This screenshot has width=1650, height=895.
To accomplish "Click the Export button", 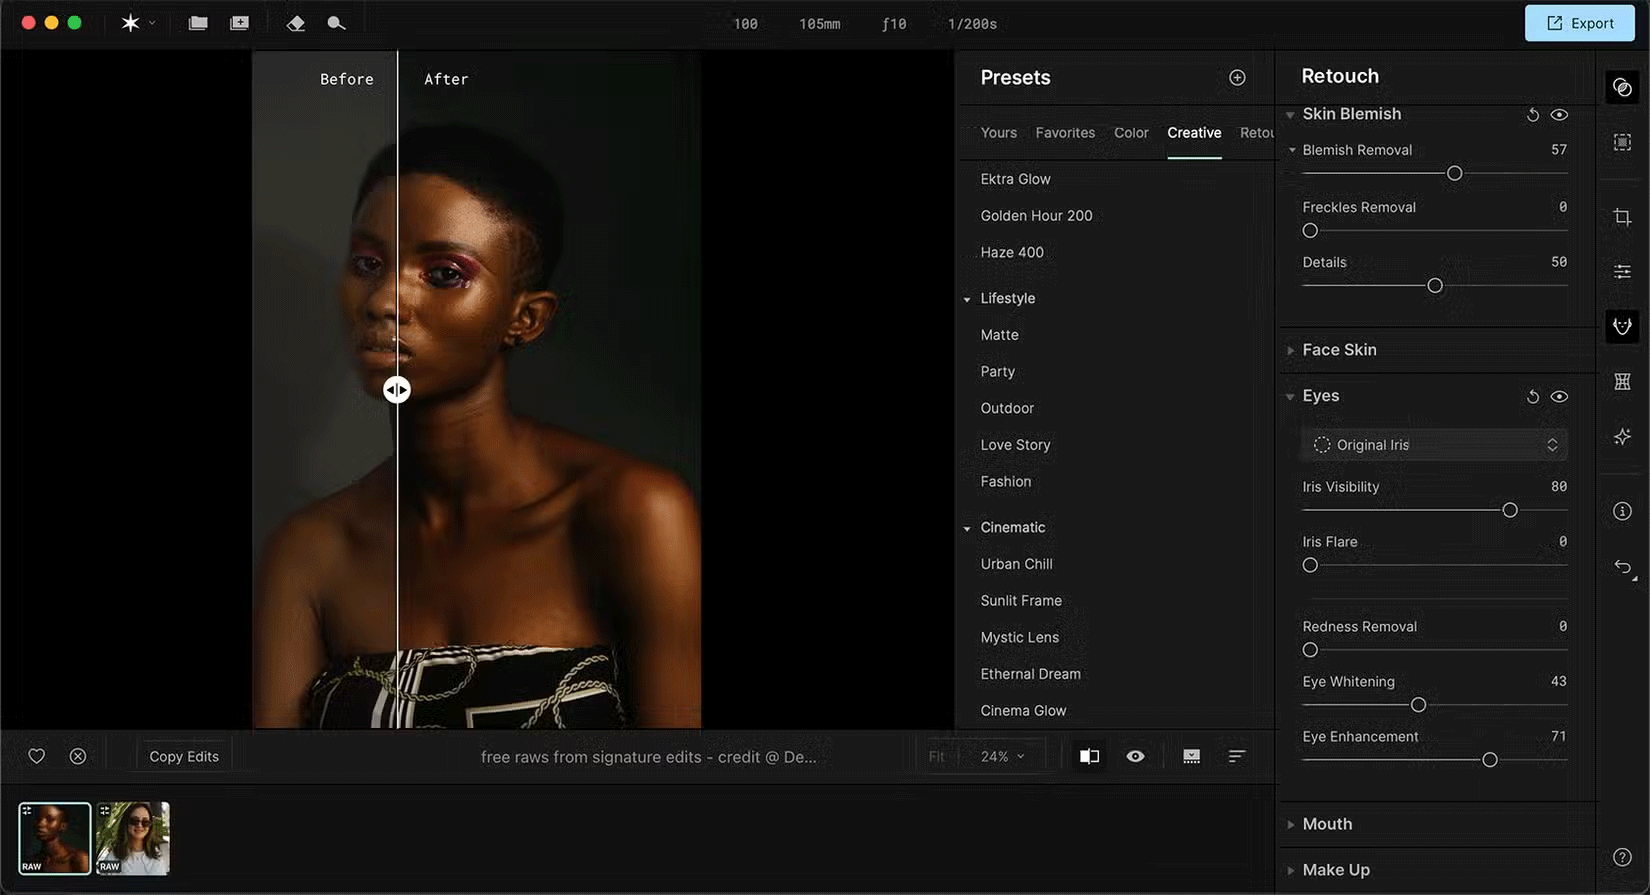I will (1579, 23).
